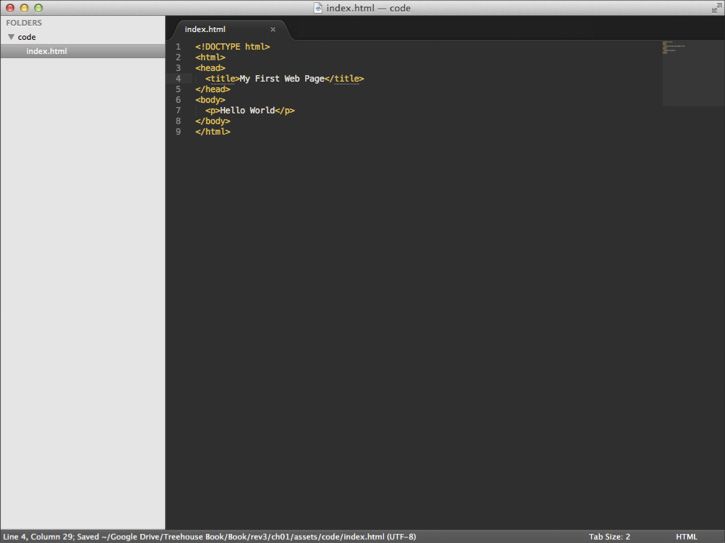Click the 'Hello World' text
Image resolution: width=725 pixels, height=543 pixels.
coord(247,111)
